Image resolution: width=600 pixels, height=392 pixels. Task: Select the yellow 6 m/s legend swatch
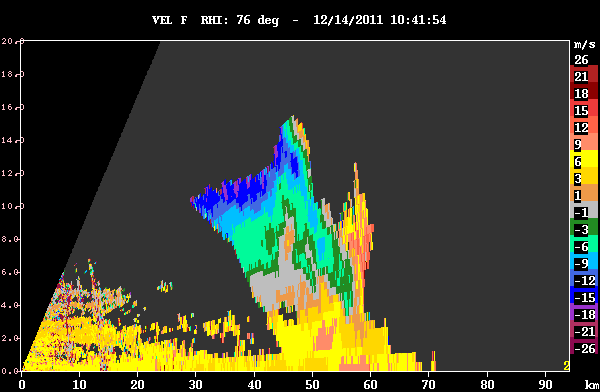(x=584, y=158)
